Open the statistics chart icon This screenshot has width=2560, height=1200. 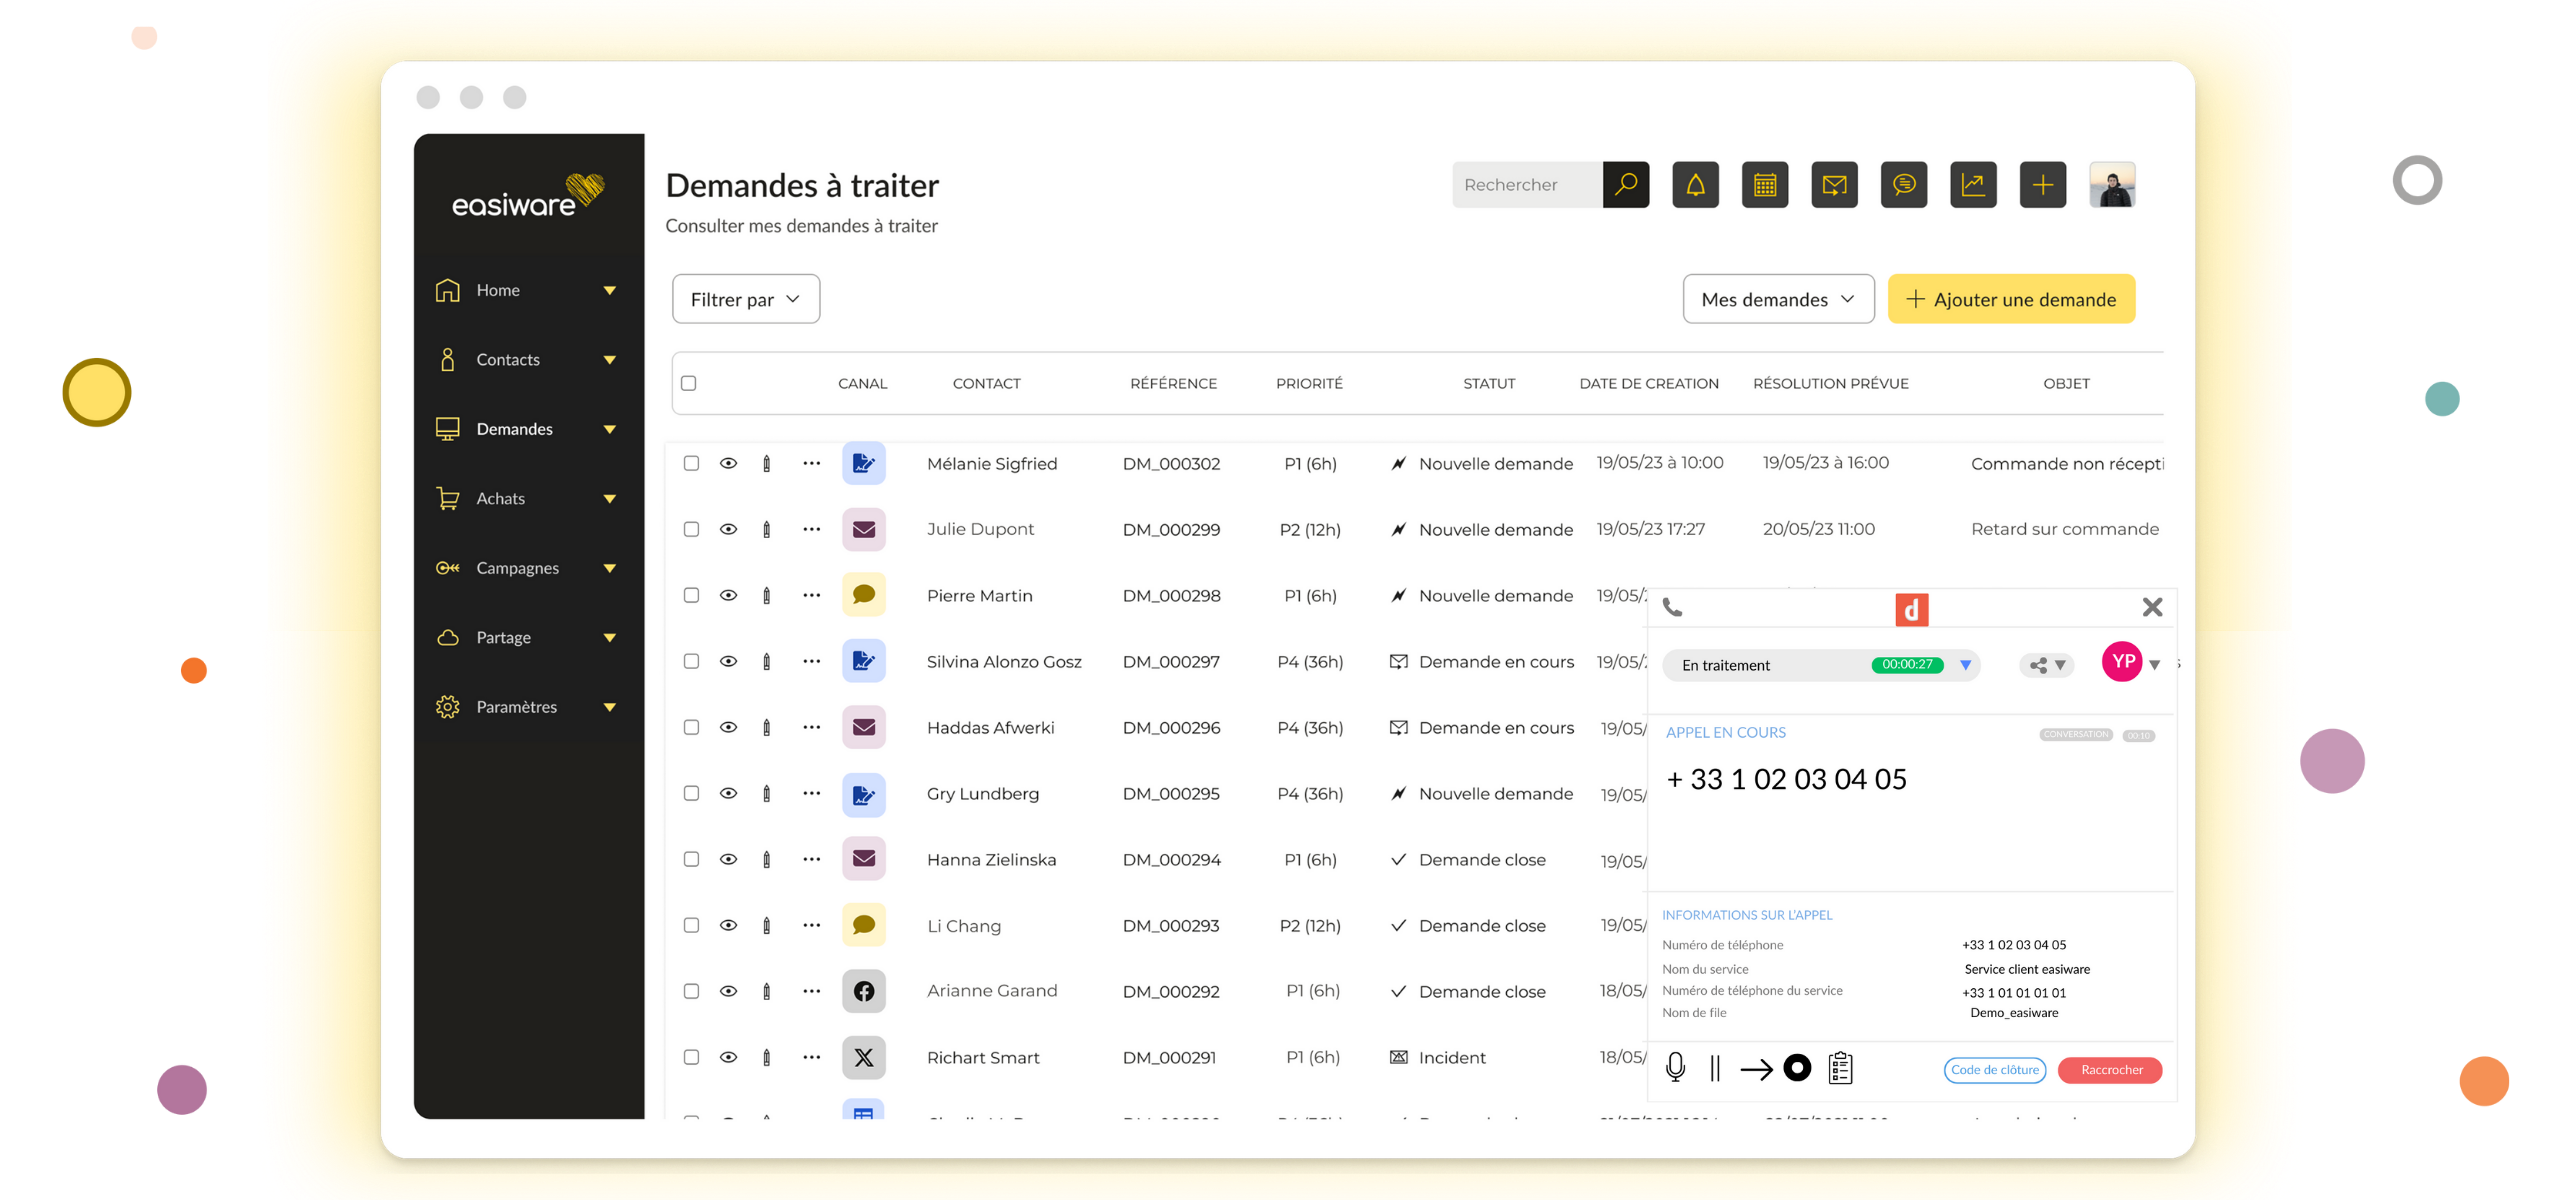pyautogui.click(x=1972, y=185)
